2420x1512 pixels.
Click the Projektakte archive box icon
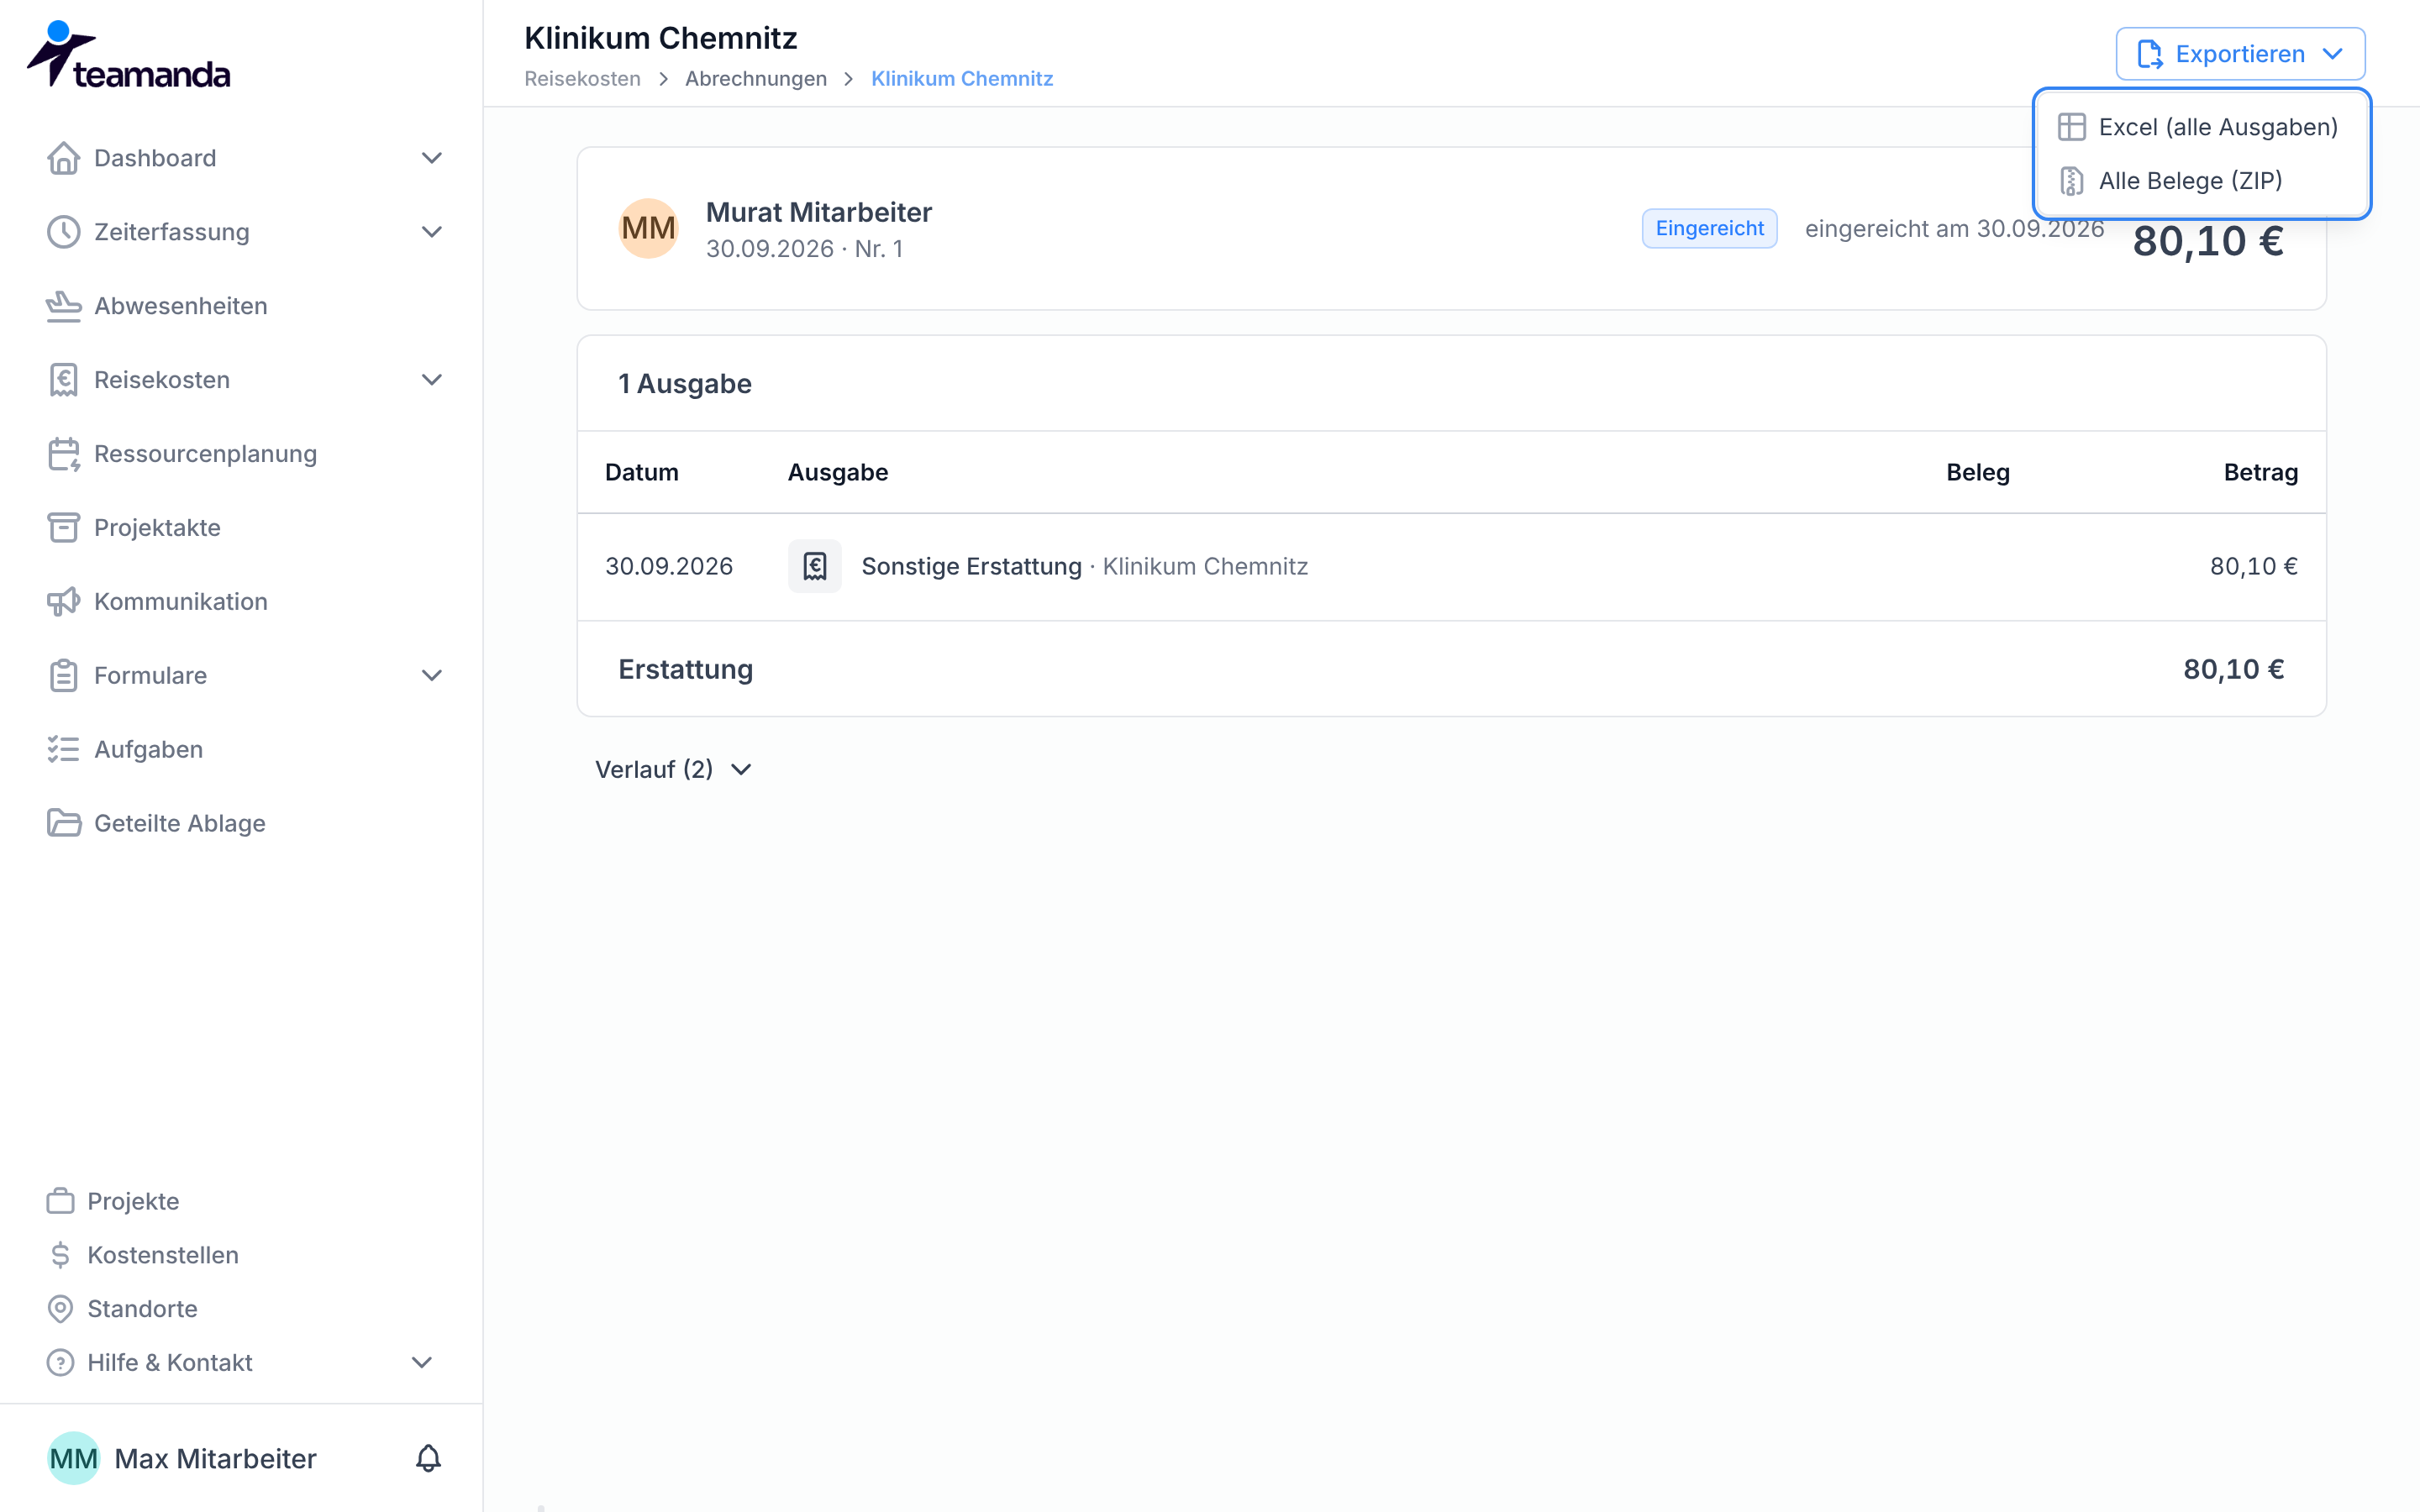pyautogui.click(x=63, y=528)
